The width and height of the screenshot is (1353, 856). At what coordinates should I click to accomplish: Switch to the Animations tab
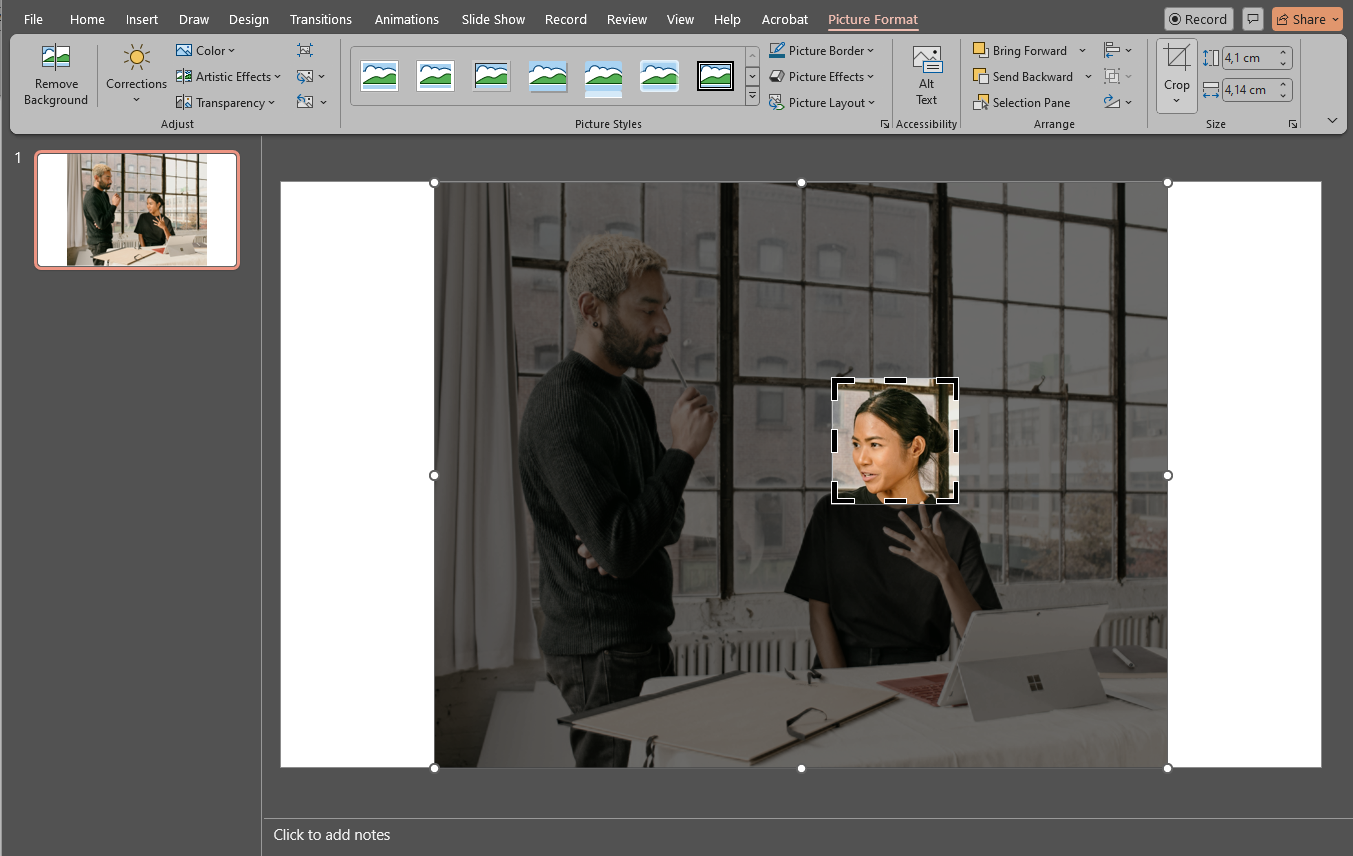(x=407, y=19)
